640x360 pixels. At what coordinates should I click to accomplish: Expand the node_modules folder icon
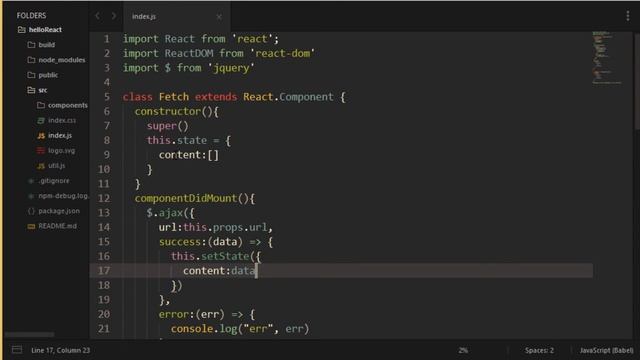[31, 60]
